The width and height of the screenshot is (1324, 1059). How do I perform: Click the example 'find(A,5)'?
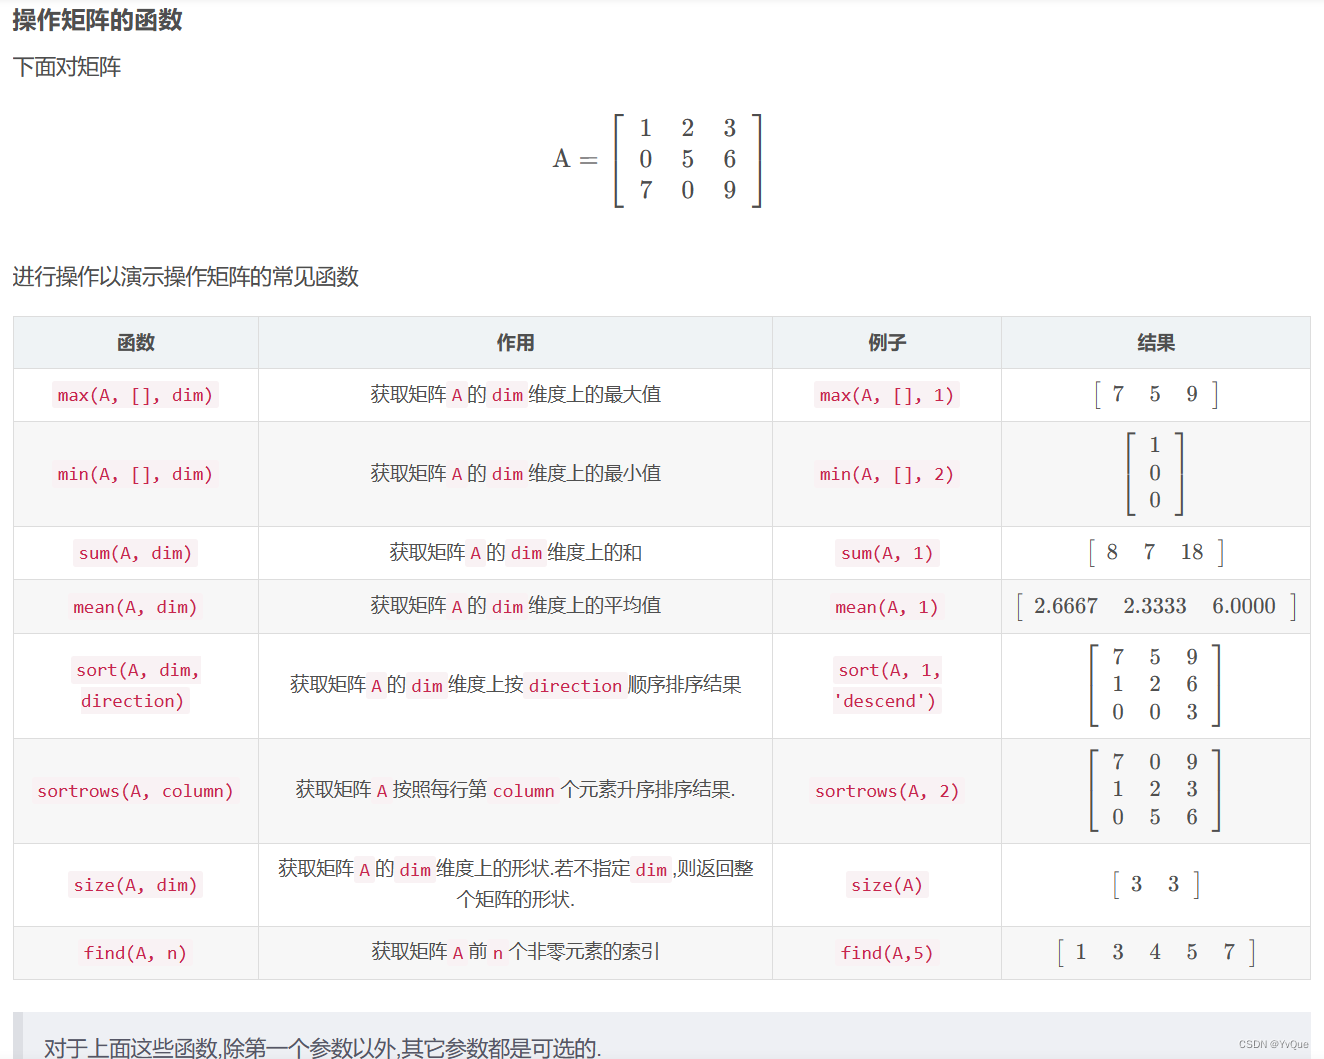(x=887, y=953)
